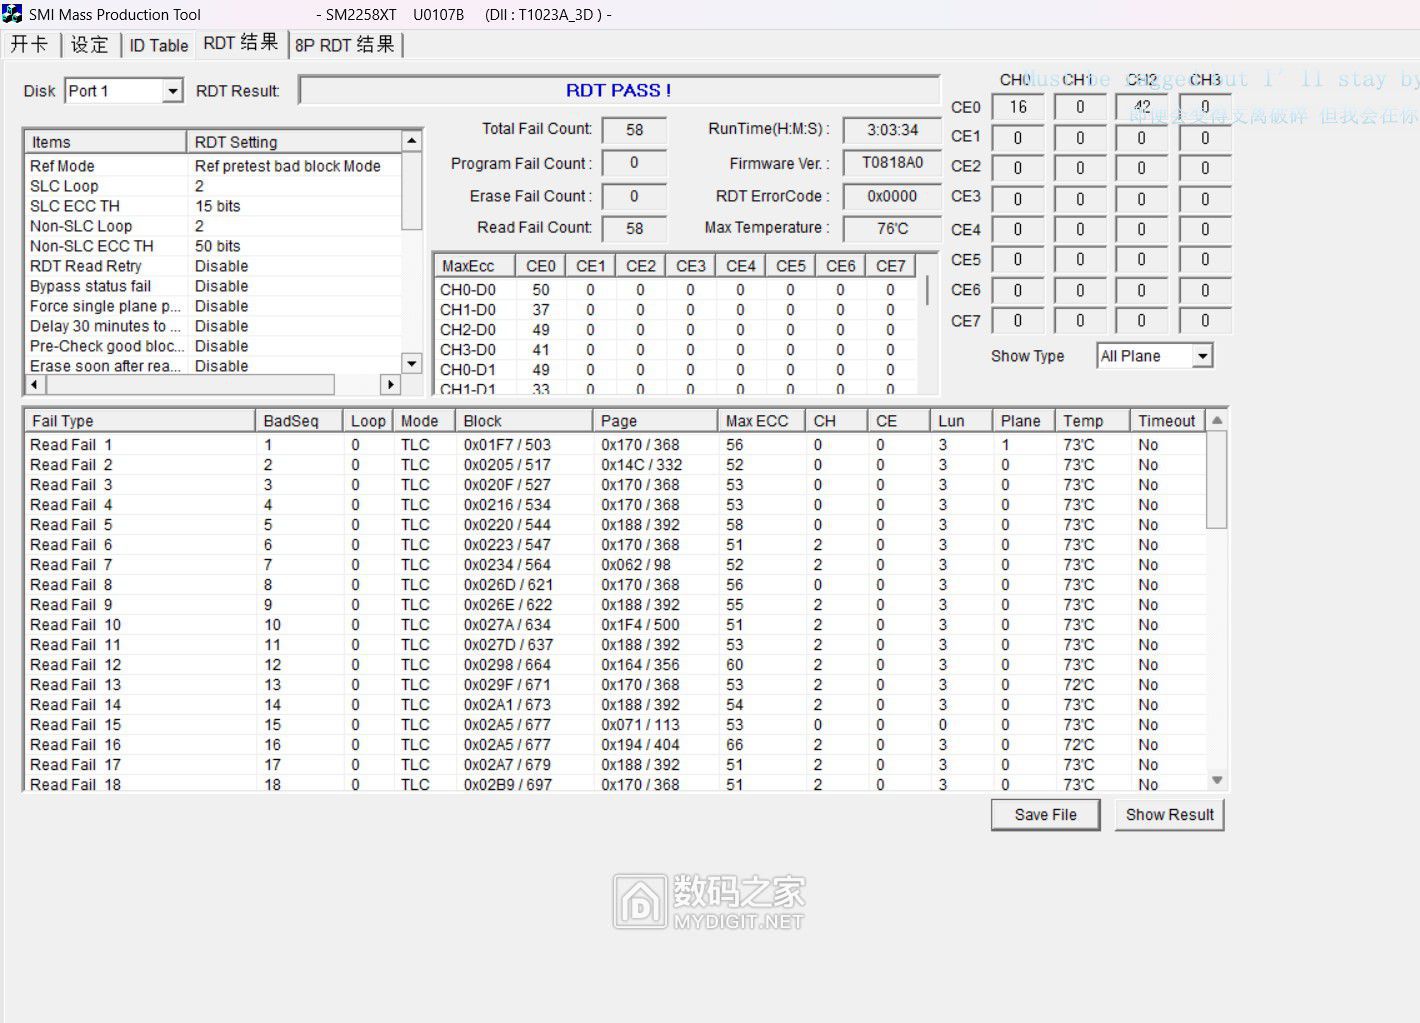Image resolution: width=1420 pixels, height=1023 pixels.
Task: Go to the ID Table tab
Action: click(158, 45)
